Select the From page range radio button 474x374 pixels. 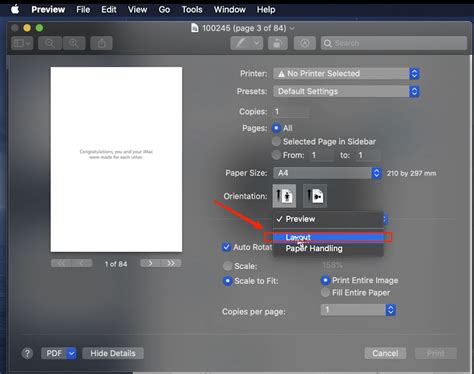point(276,155)
